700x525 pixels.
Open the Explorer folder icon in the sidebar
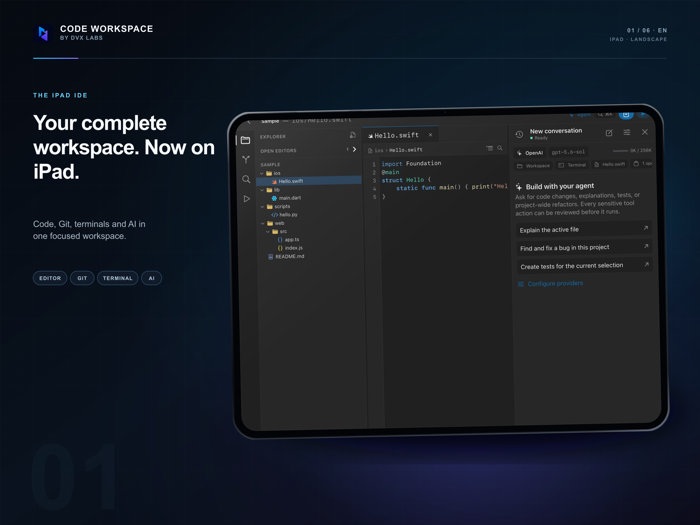(x=245, y=140)
